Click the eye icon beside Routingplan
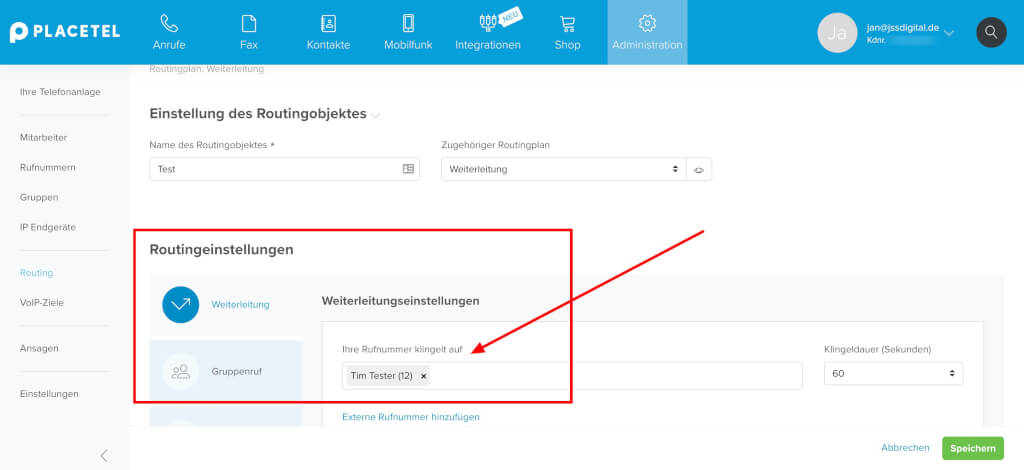 click(x=699, y=170)
